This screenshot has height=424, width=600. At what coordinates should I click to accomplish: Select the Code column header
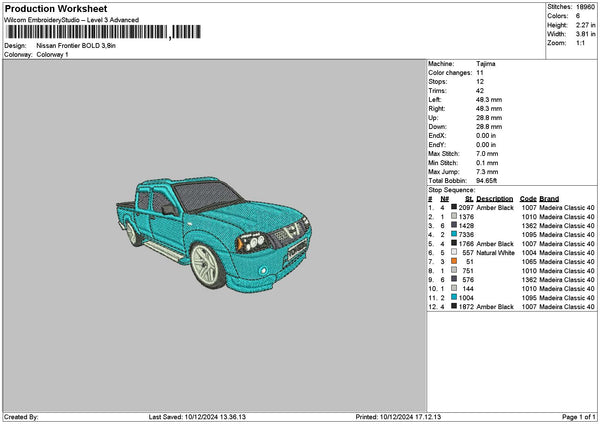pos(528,198)
